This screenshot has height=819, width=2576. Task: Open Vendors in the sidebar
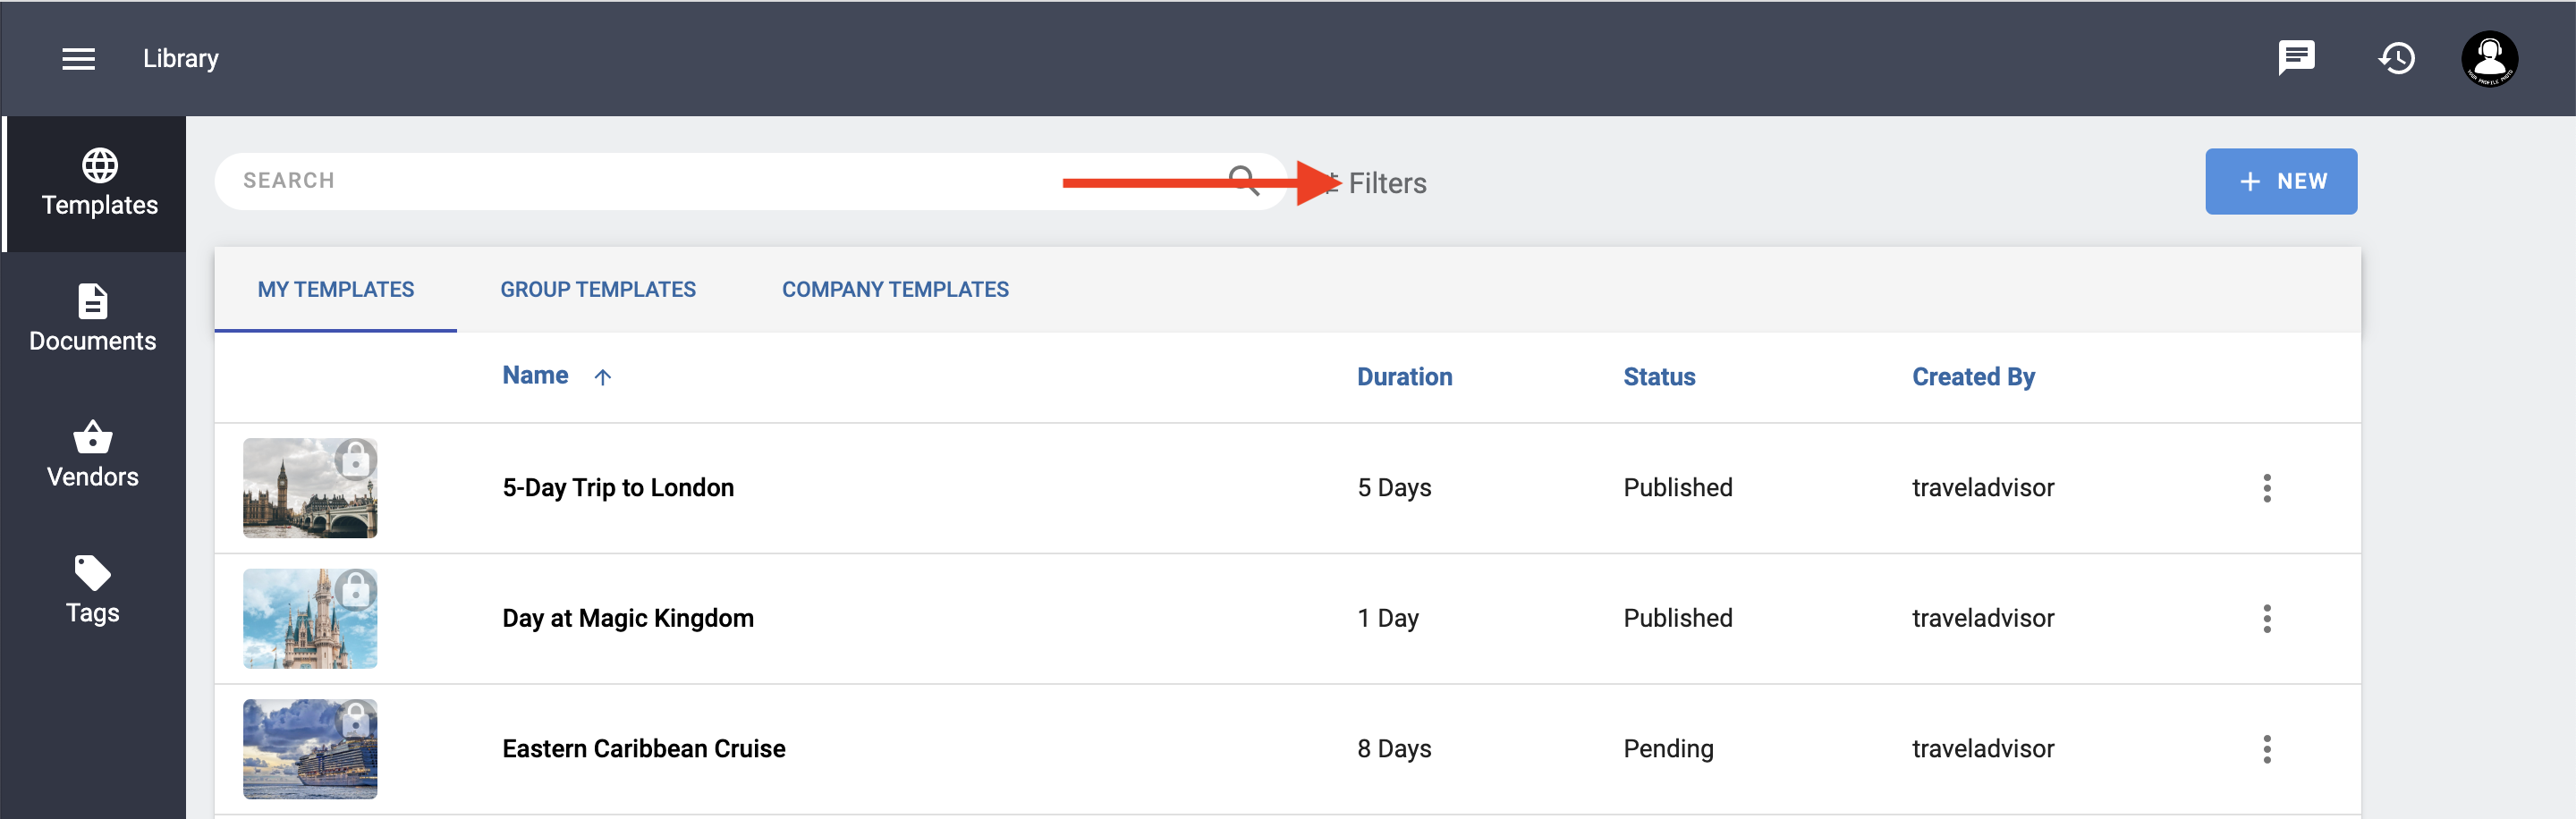point(93,455)
